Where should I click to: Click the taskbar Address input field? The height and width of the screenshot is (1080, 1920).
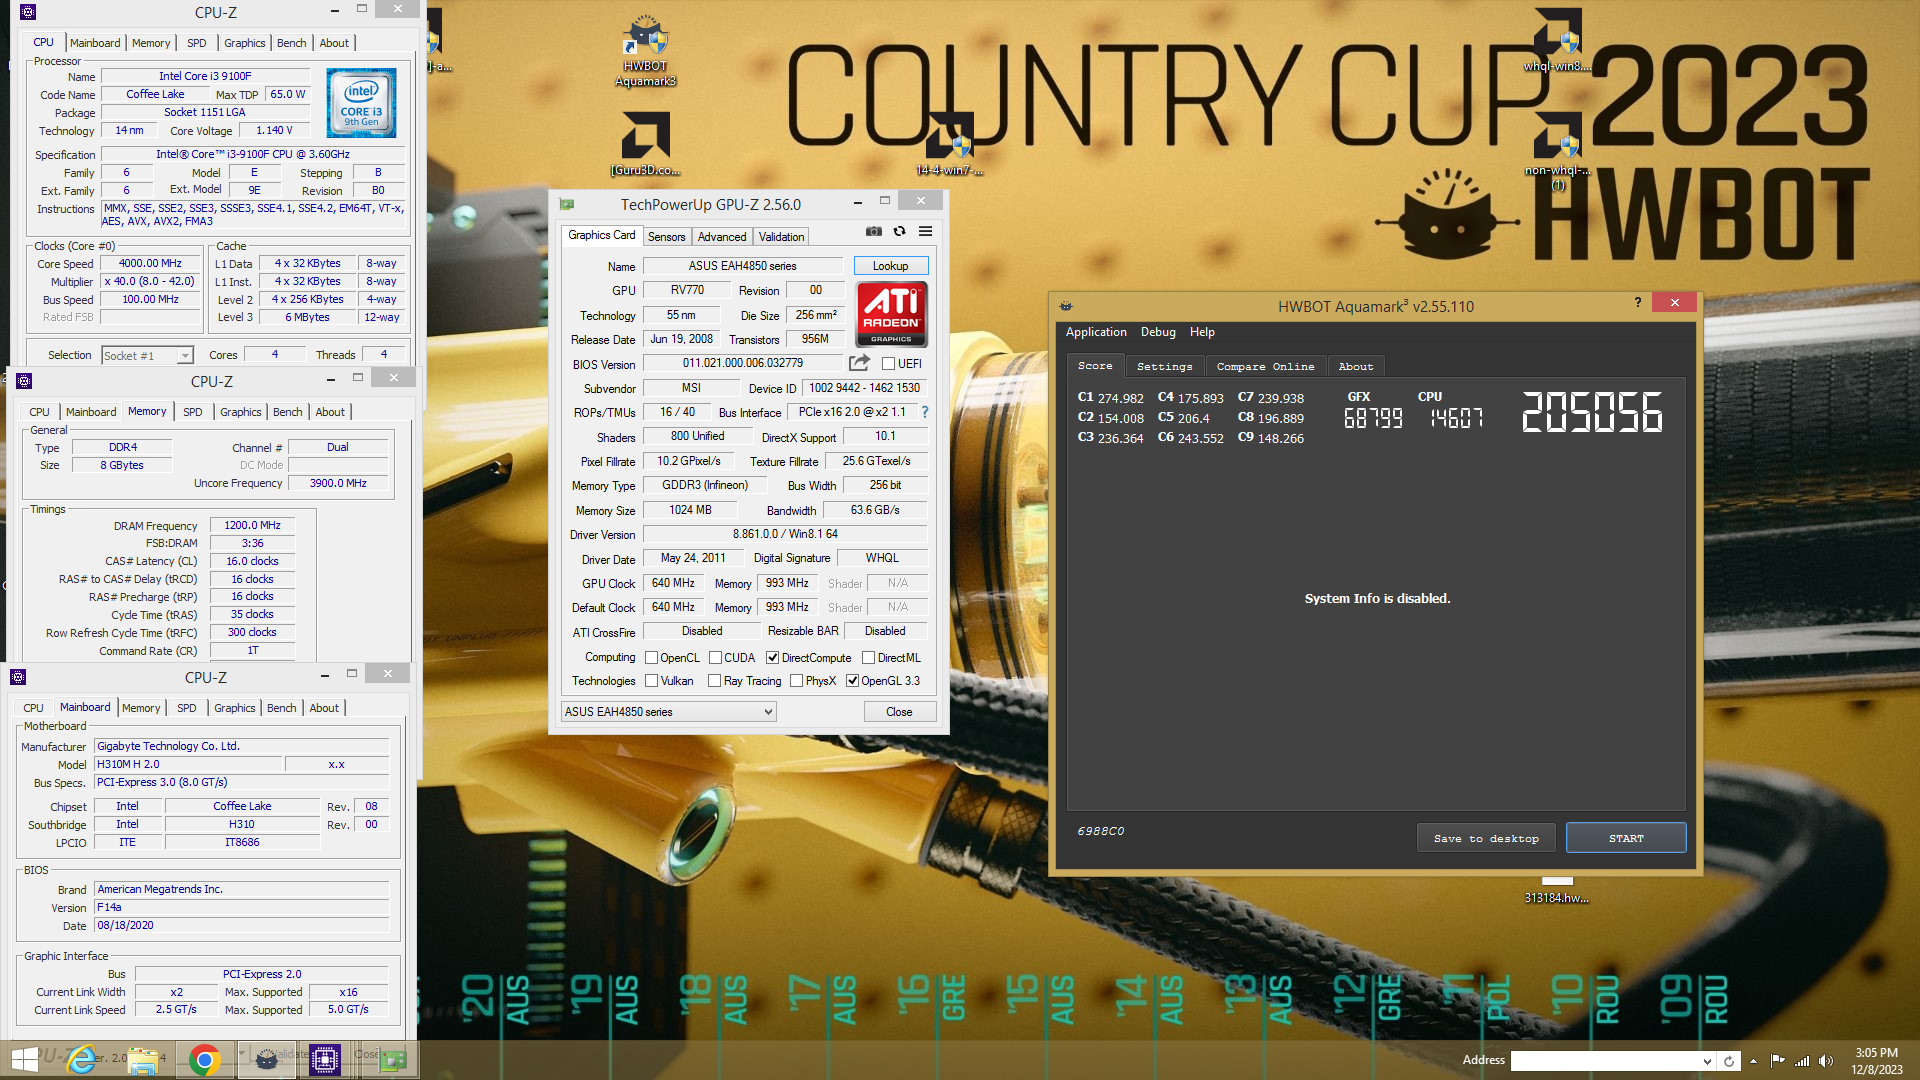(x=1606, y=1061)
